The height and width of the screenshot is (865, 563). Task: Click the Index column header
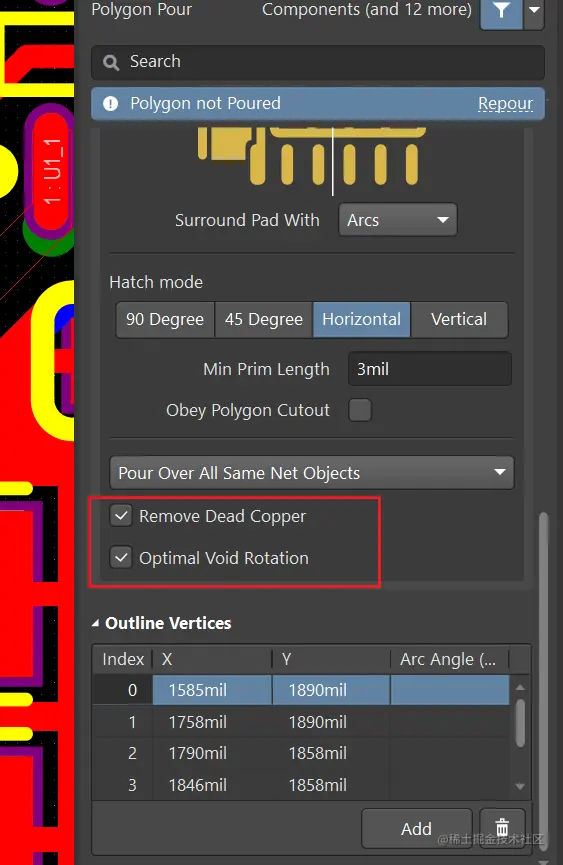pos(122,659)
